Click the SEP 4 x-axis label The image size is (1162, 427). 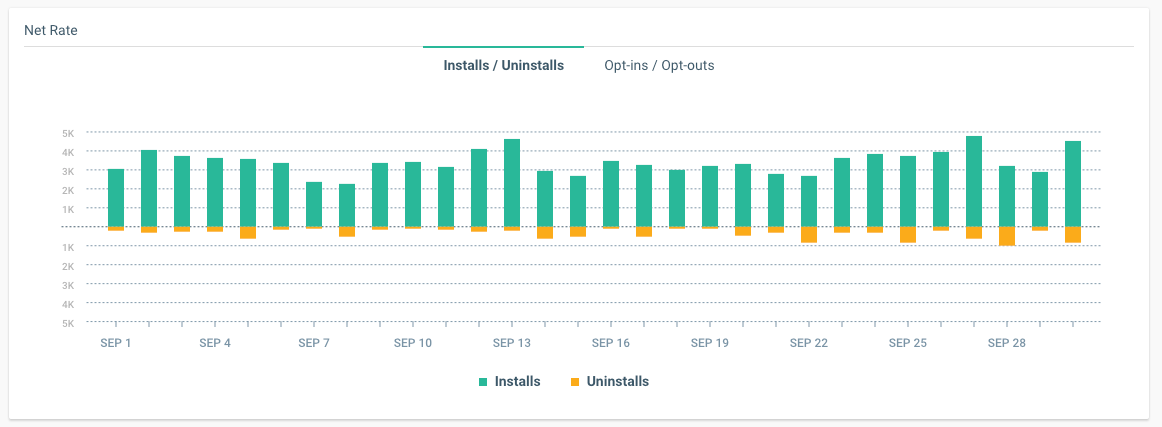coord(215,343)
